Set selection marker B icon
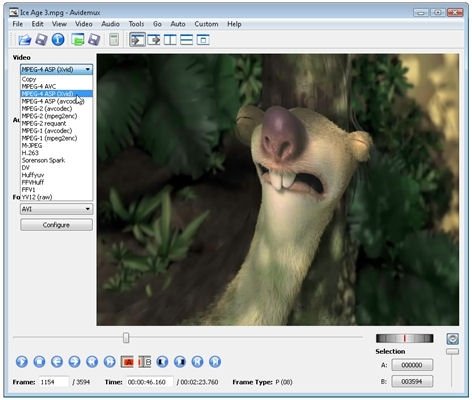The image size is (472, 400). pyautogui.click(x=145, y=362)
